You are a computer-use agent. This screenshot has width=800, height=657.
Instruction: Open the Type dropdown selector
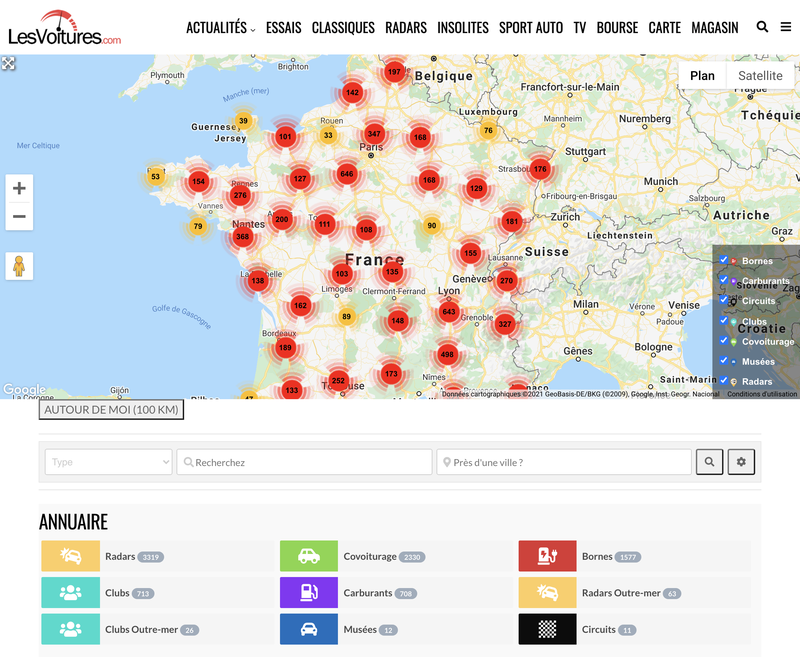[109, 462]
